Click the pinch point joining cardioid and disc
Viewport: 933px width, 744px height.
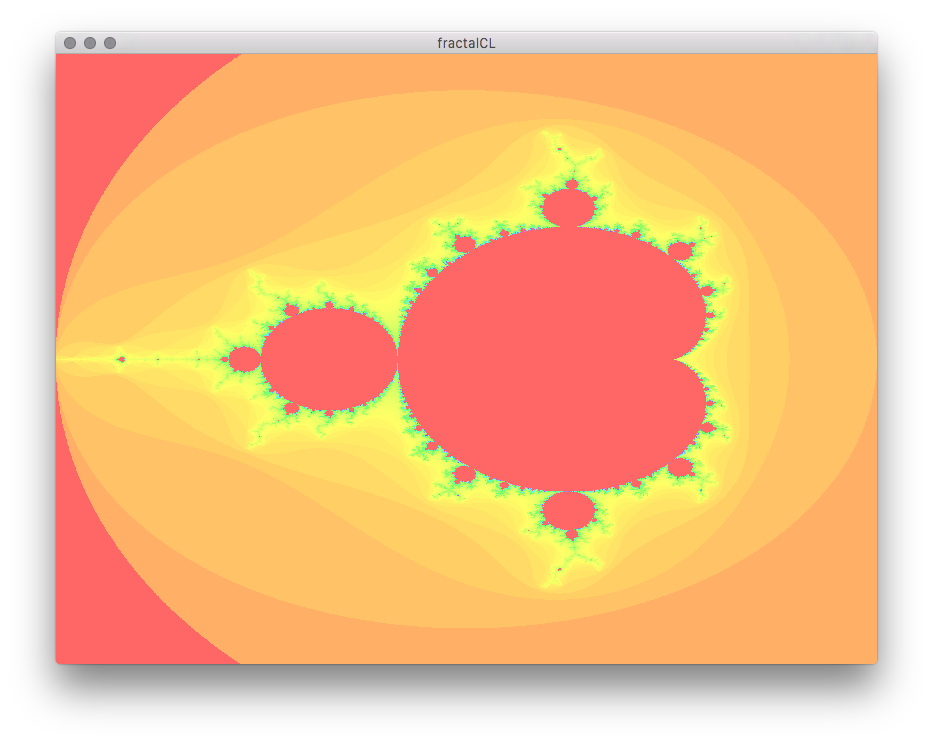pyautogui.click(x=398, y=359)
